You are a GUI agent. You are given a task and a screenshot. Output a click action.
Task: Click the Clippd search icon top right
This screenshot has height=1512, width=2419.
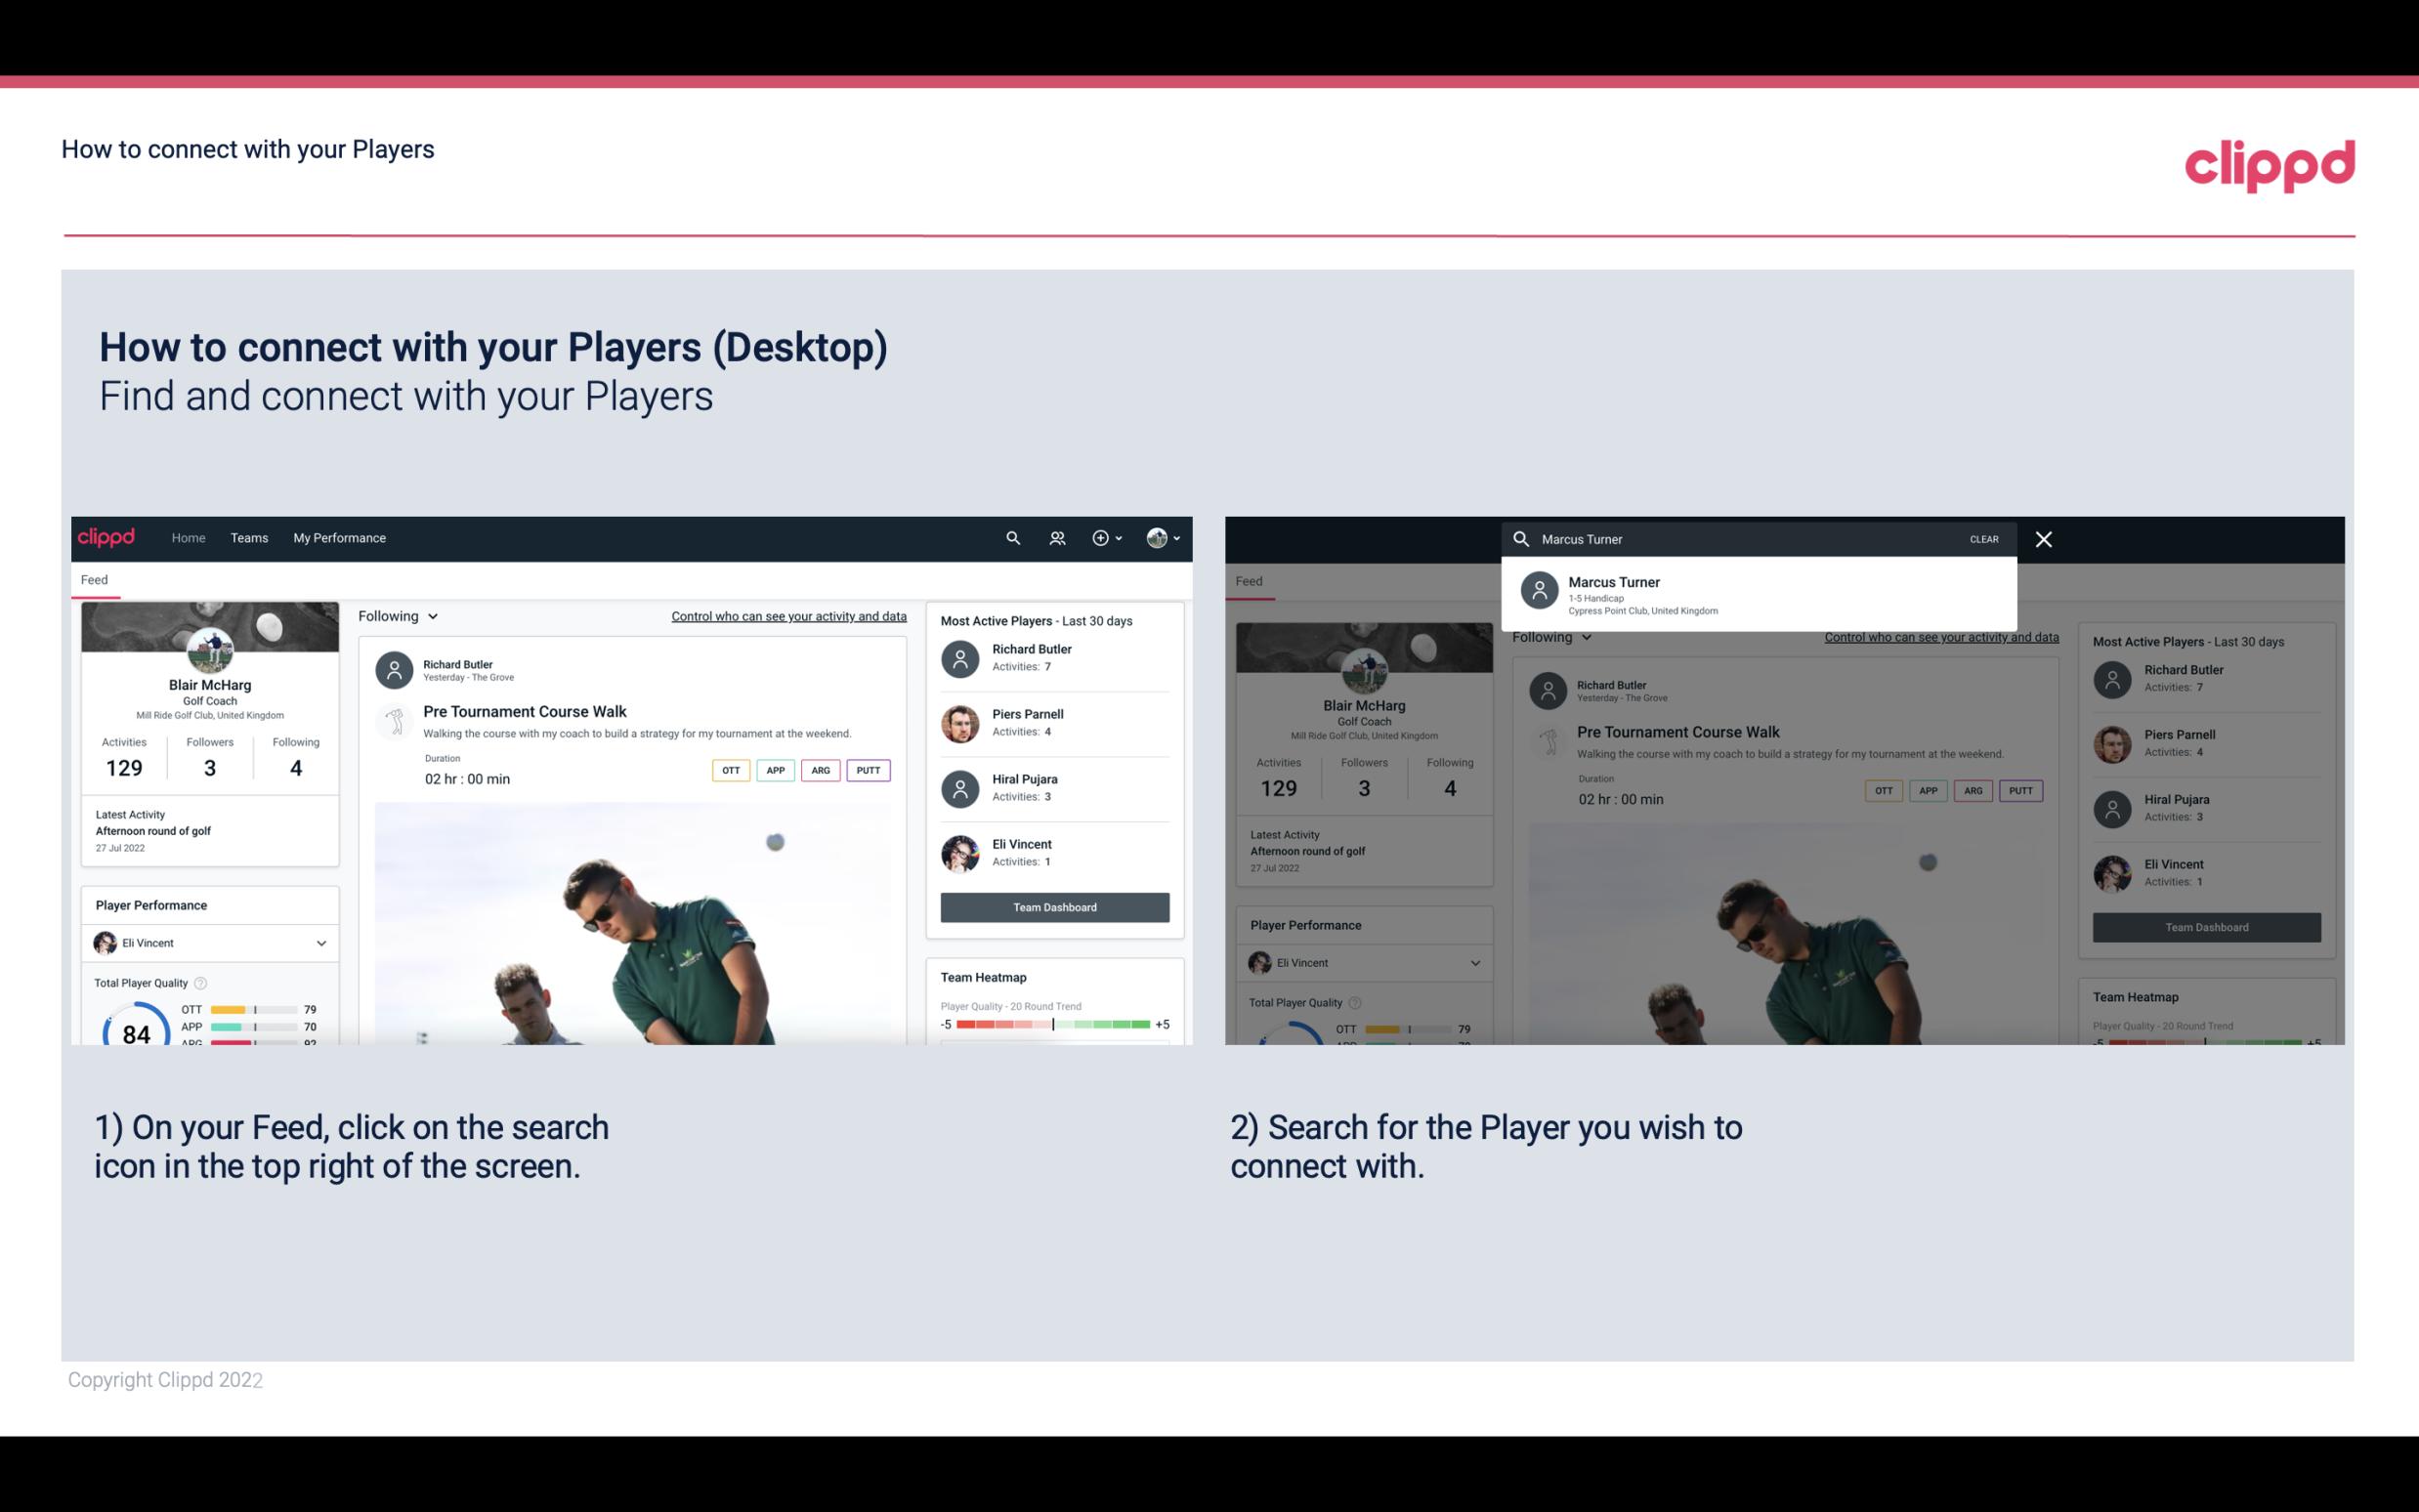click(x=1012, y=536)
